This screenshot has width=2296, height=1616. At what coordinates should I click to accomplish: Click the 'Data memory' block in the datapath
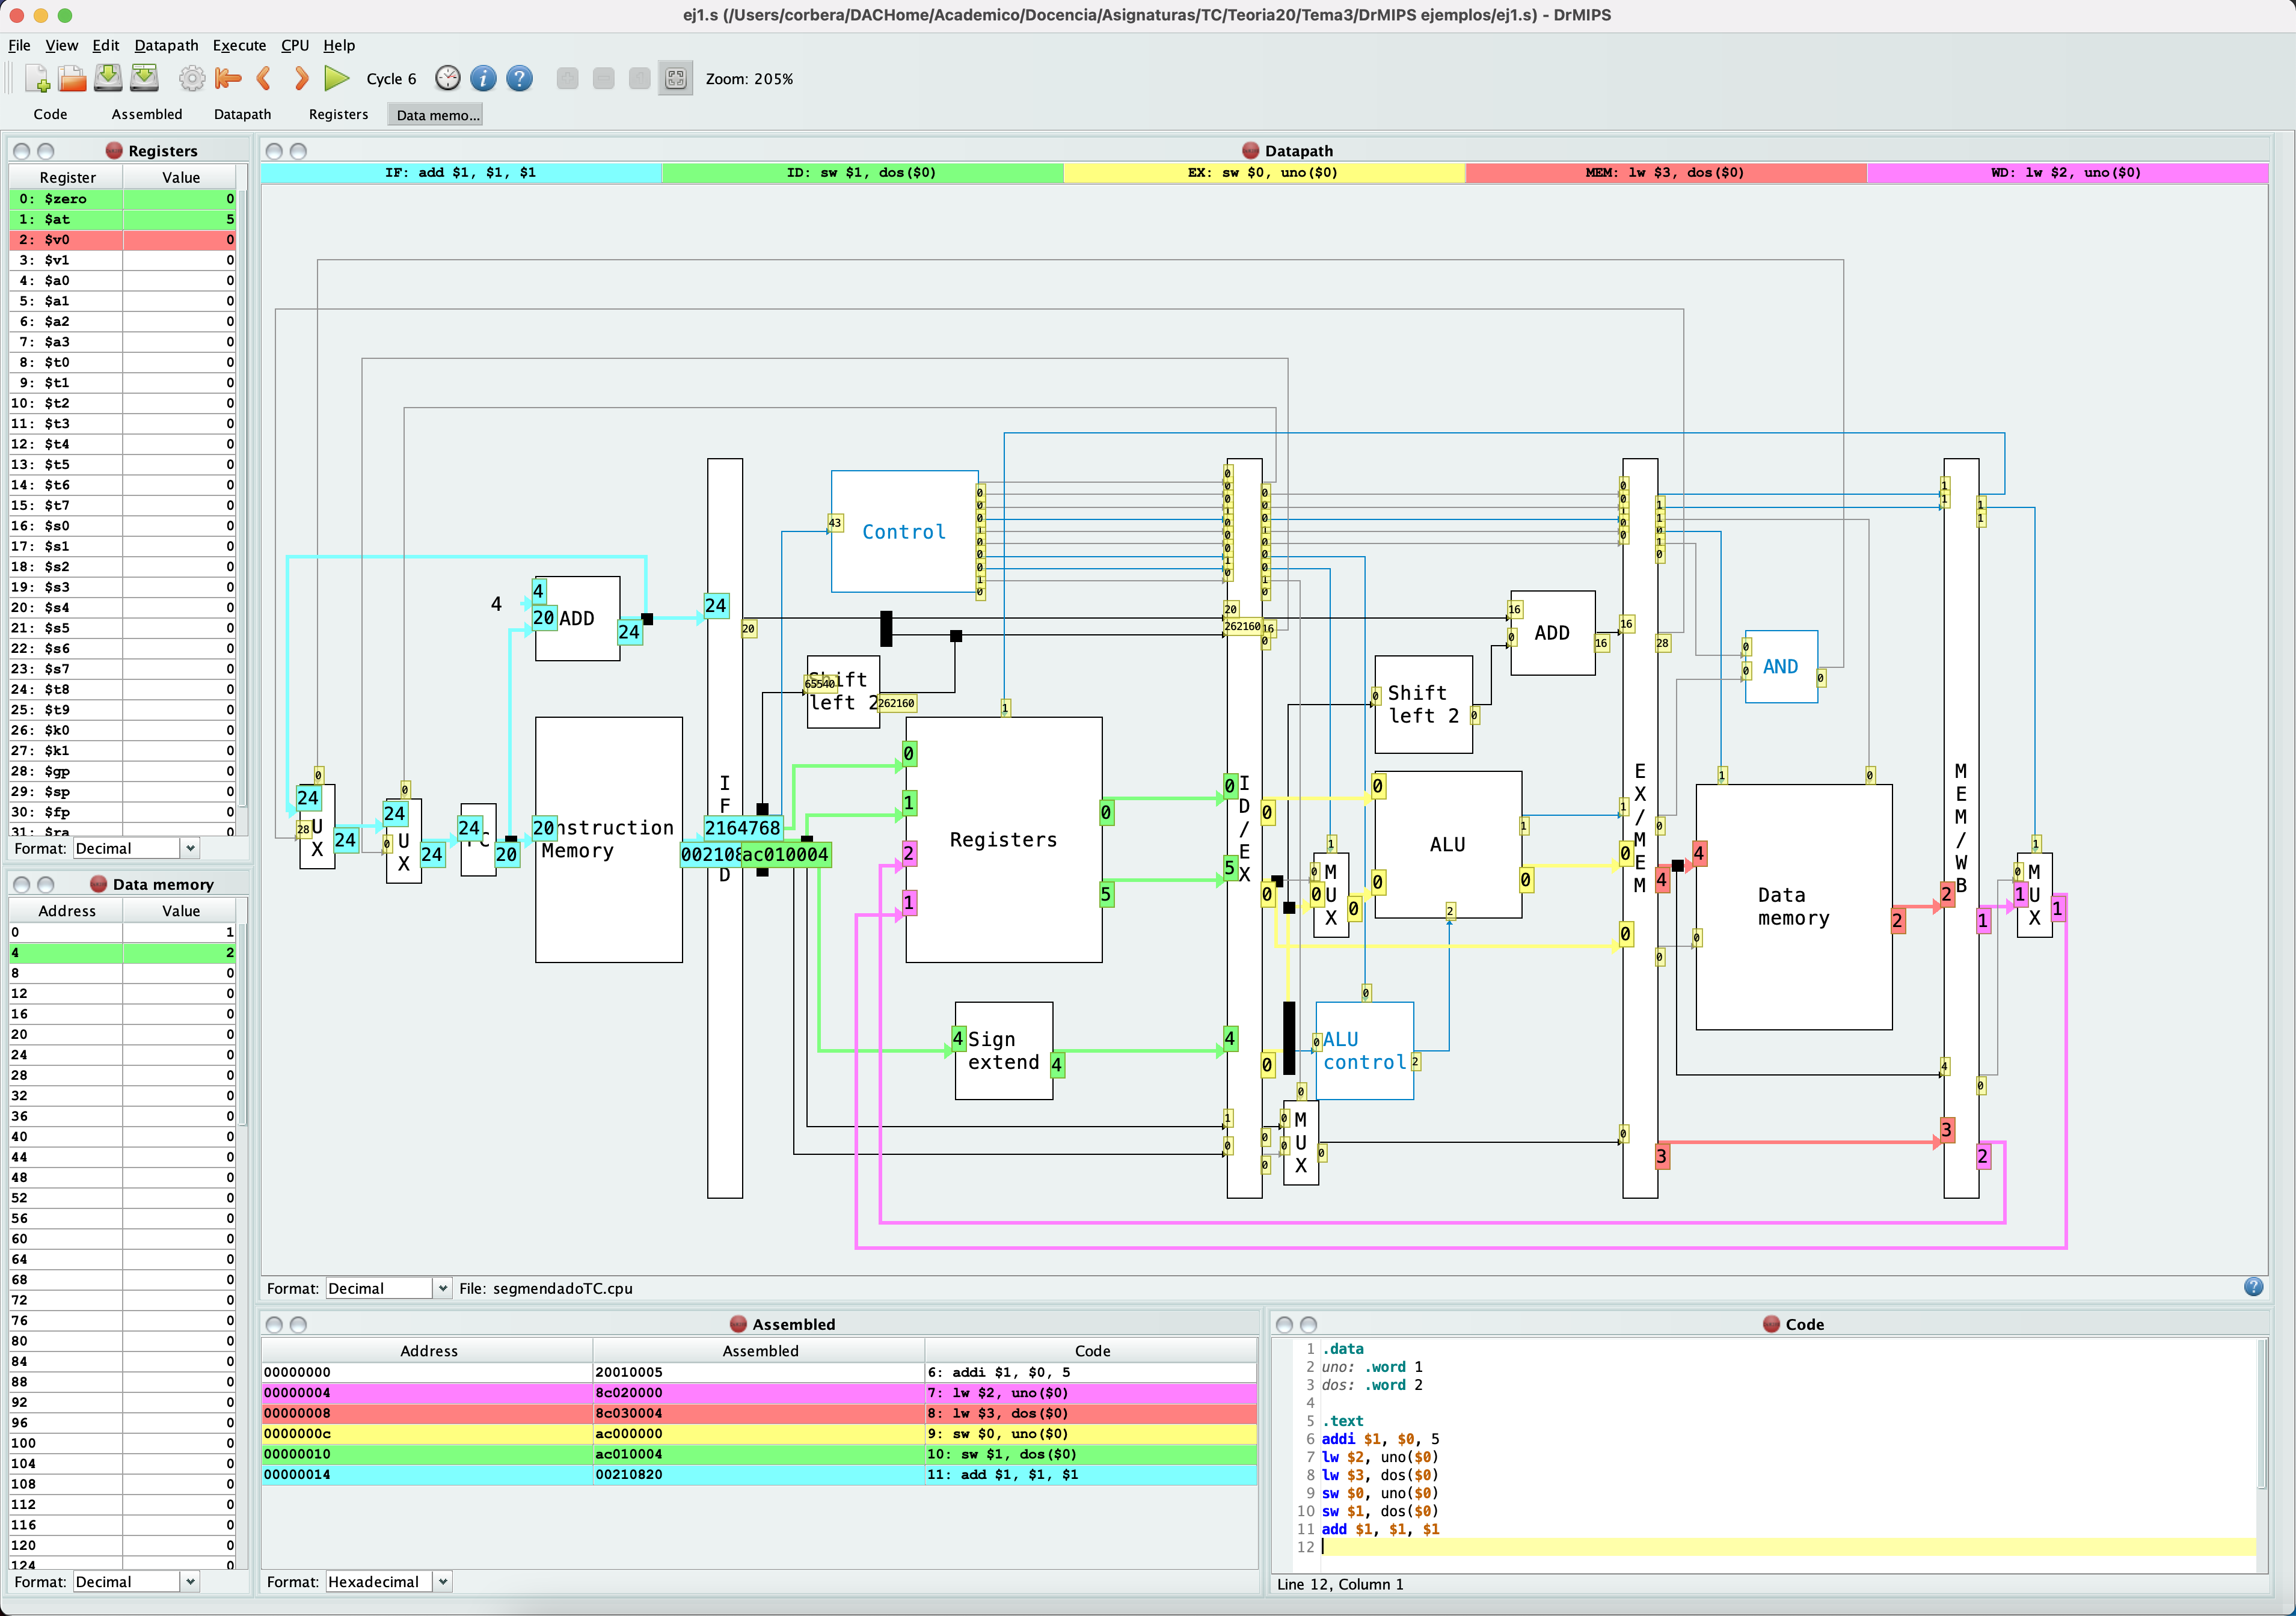1794,907
